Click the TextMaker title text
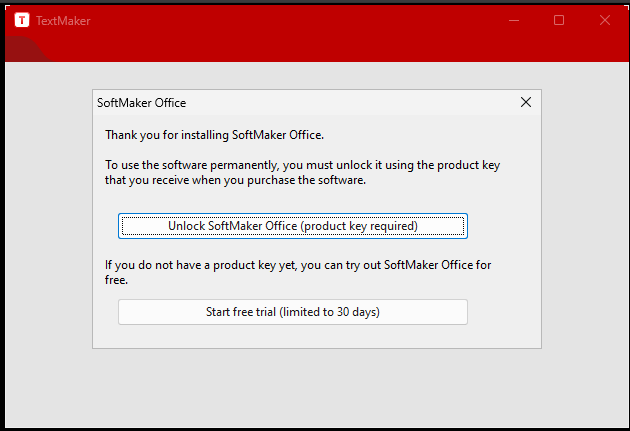The image size is (630, 431). coord(63,20)
